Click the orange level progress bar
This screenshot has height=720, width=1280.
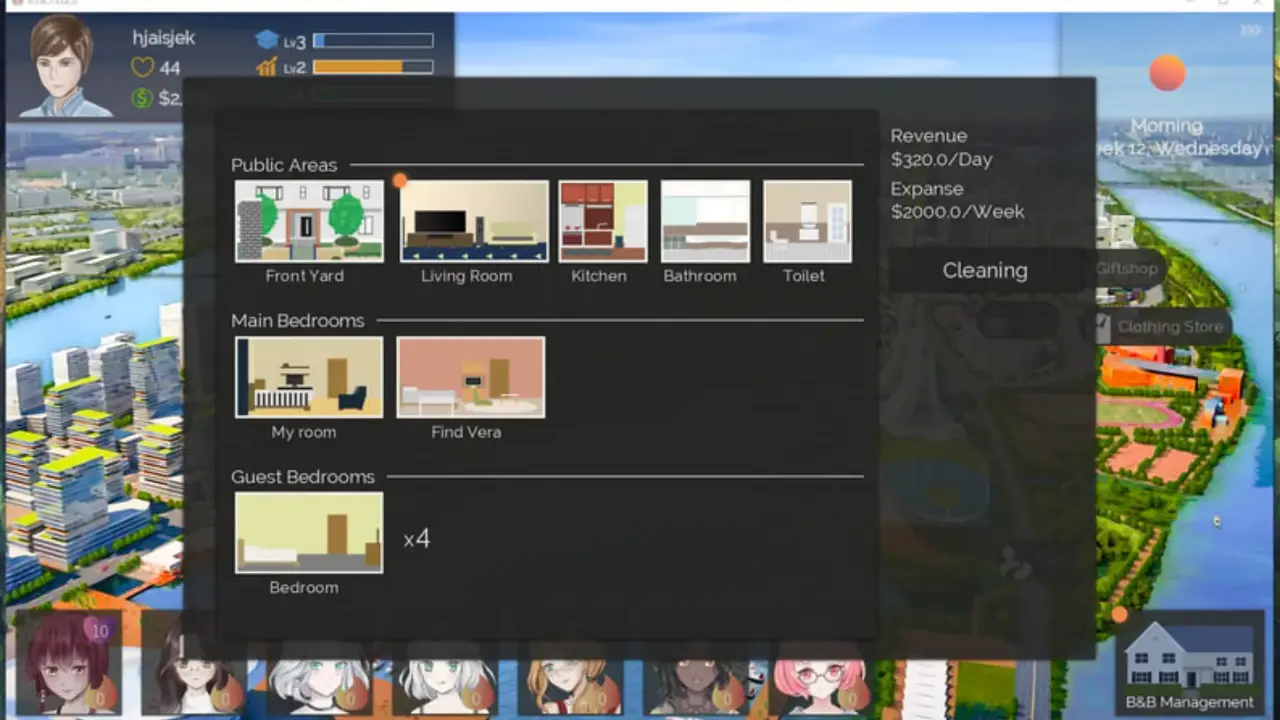pos(373,68)
